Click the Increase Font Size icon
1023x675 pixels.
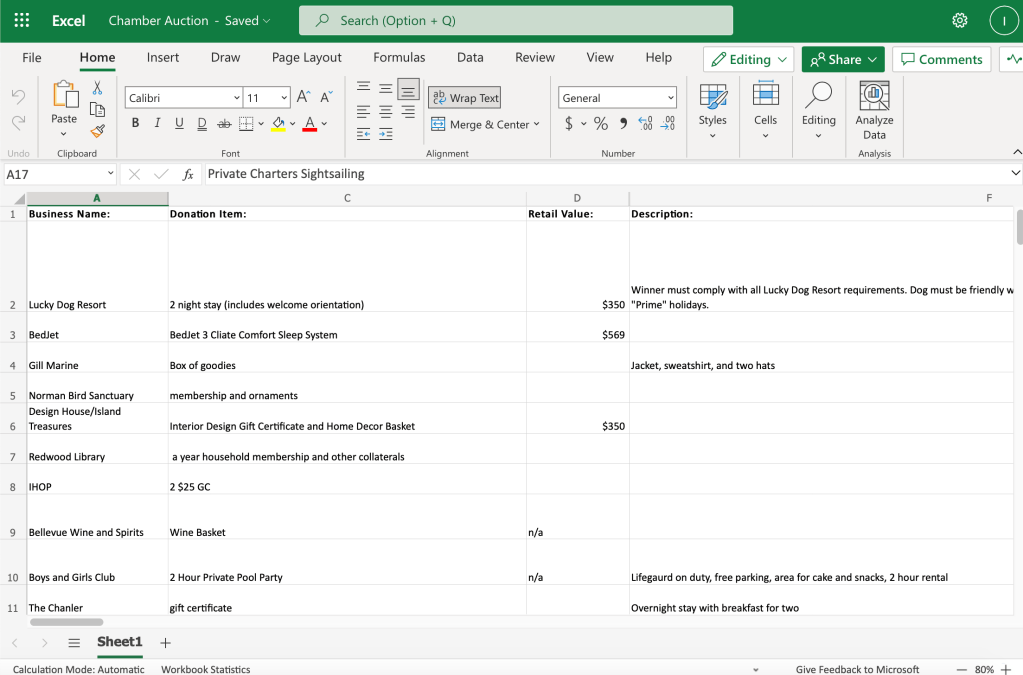click(x=303, y=97)
